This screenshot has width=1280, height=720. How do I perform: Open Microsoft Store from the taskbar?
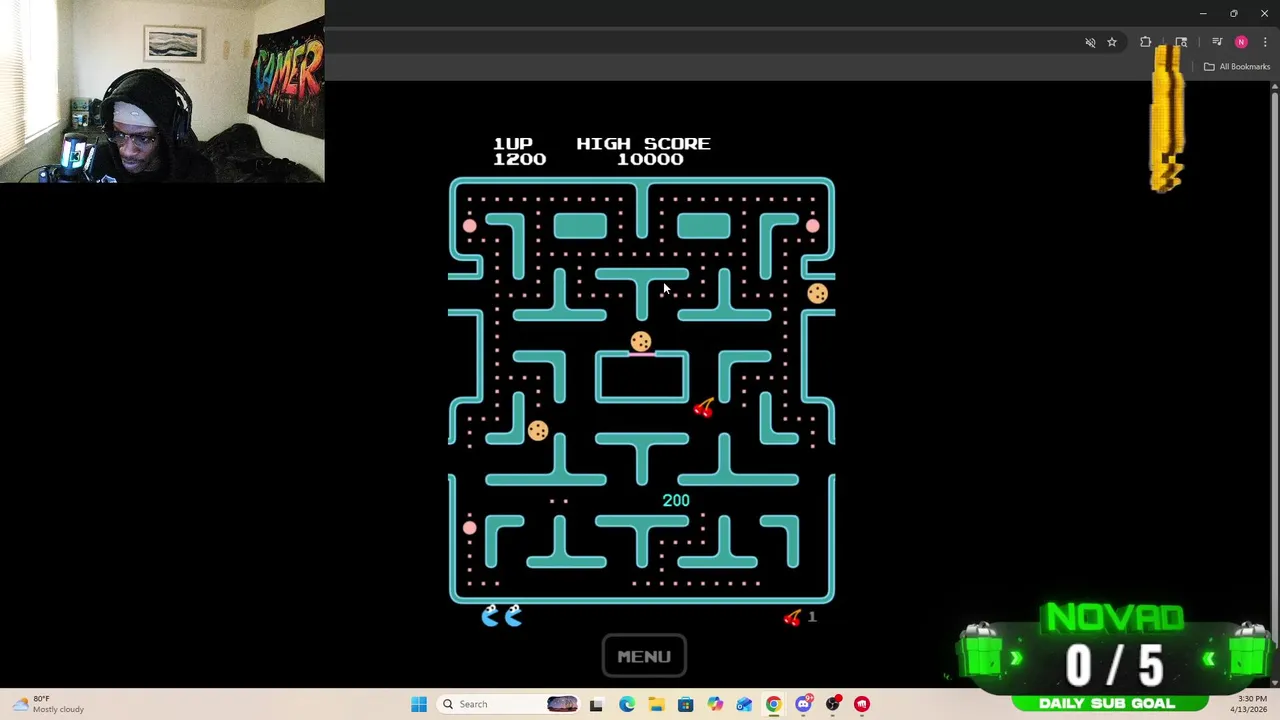click(685, 704)
